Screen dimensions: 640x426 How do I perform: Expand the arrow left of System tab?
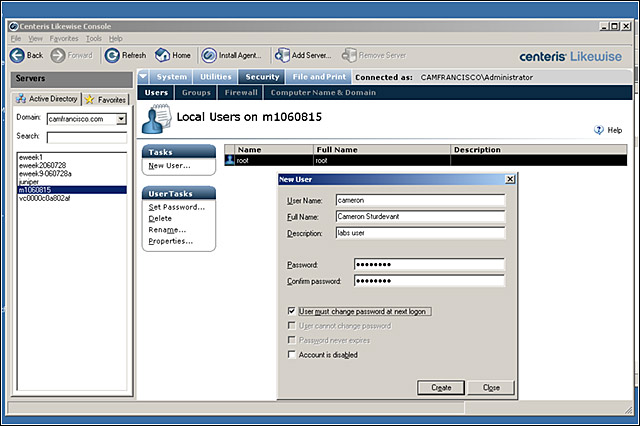pyautogui.click(x=143, y=76)
